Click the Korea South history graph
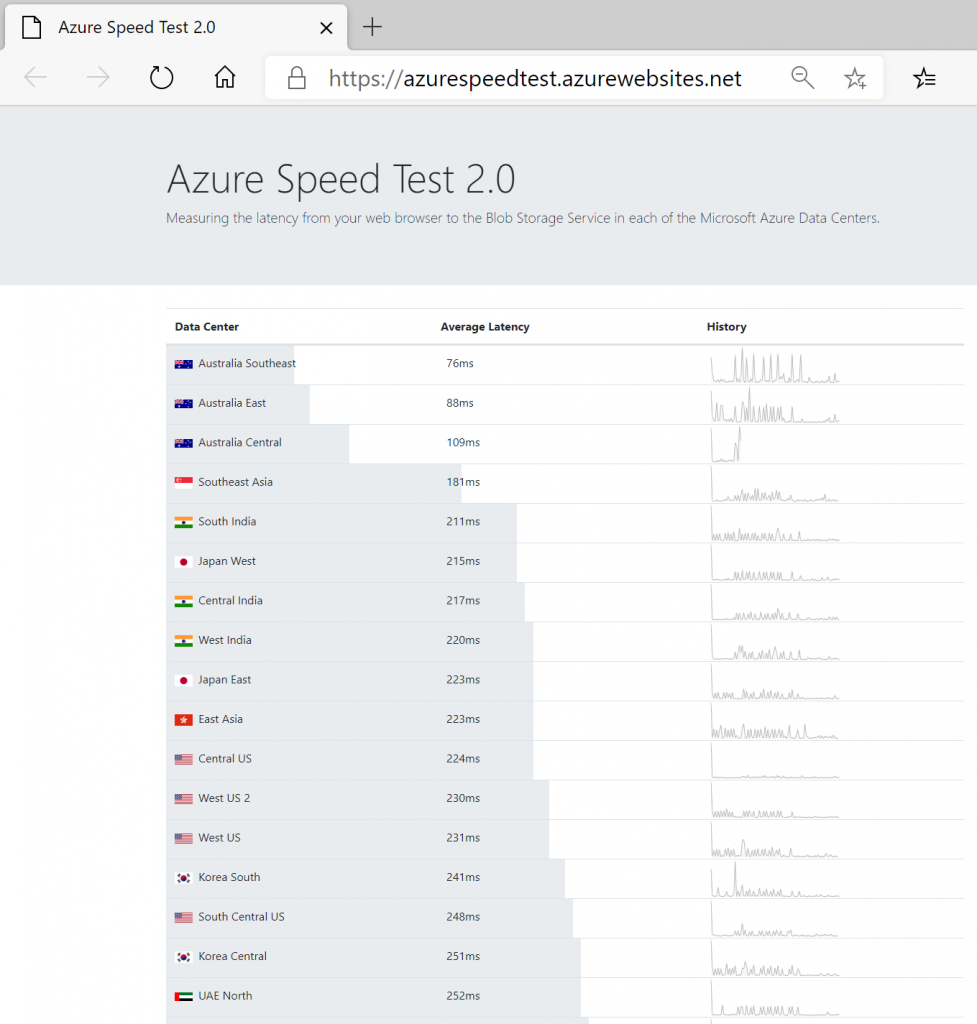977x1024 pixels. [775, 879]
